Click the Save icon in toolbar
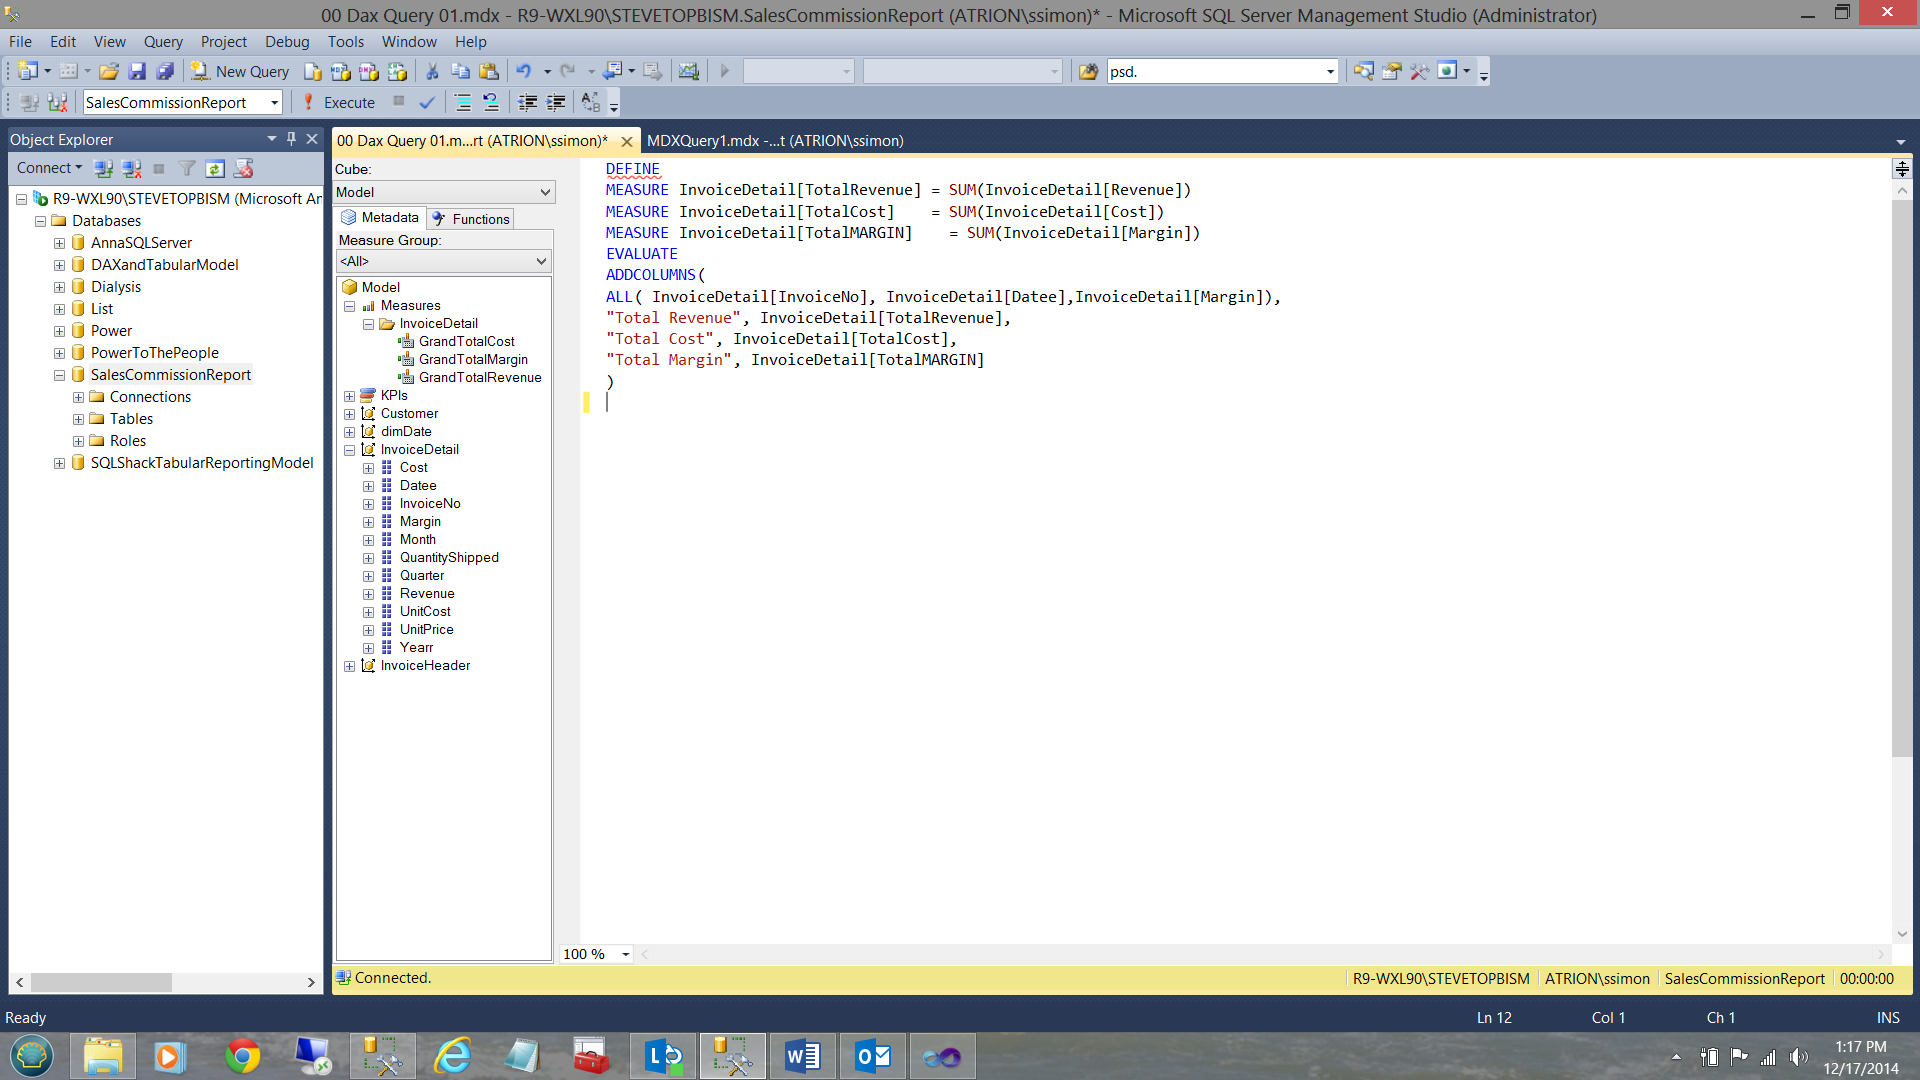 coord(137,71)
